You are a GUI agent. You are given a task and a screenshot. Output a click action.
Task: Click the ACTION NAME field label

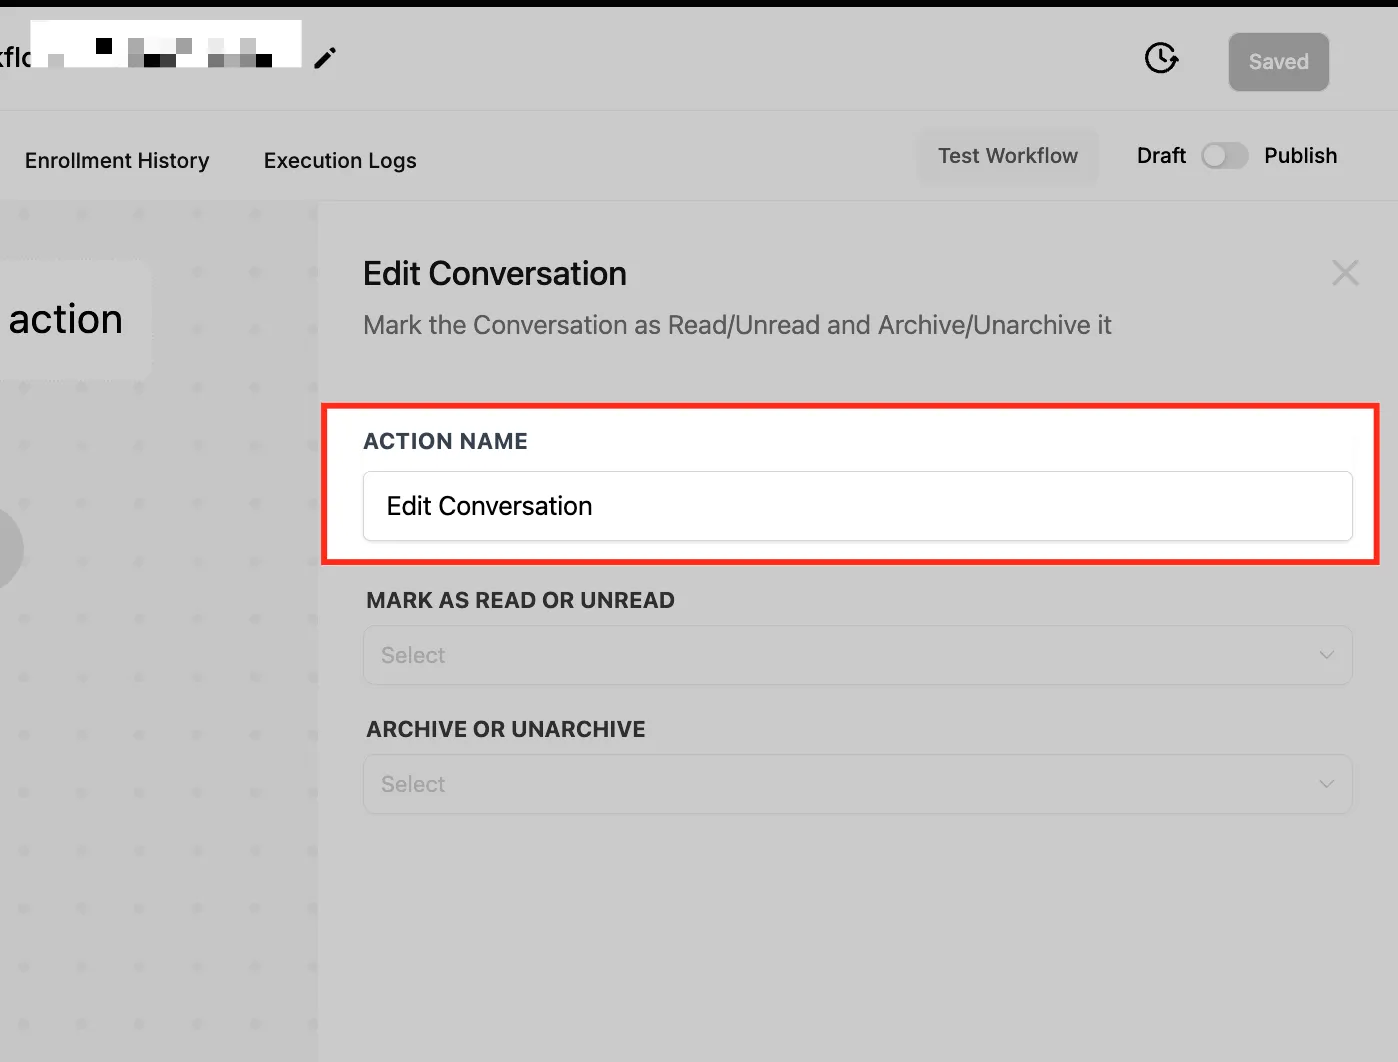pyautogui.click(x=445, y=441)
